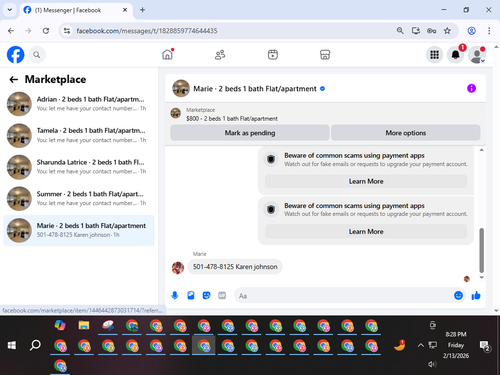Click the address bar URL
The image size is (500, 375).
click(x=147, y=31)
